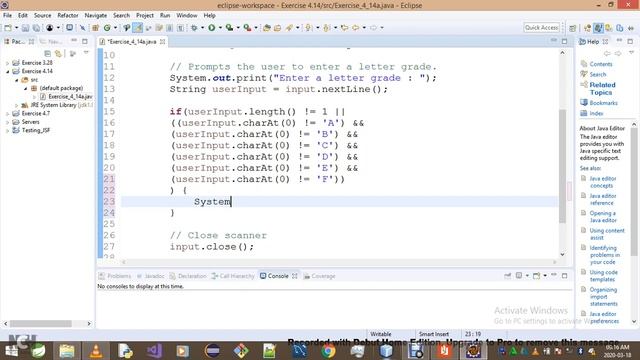Switch to the Call Hierarchy tab
Image resolution: width=640 pixels, height=360 pixels.
(233, 276)
